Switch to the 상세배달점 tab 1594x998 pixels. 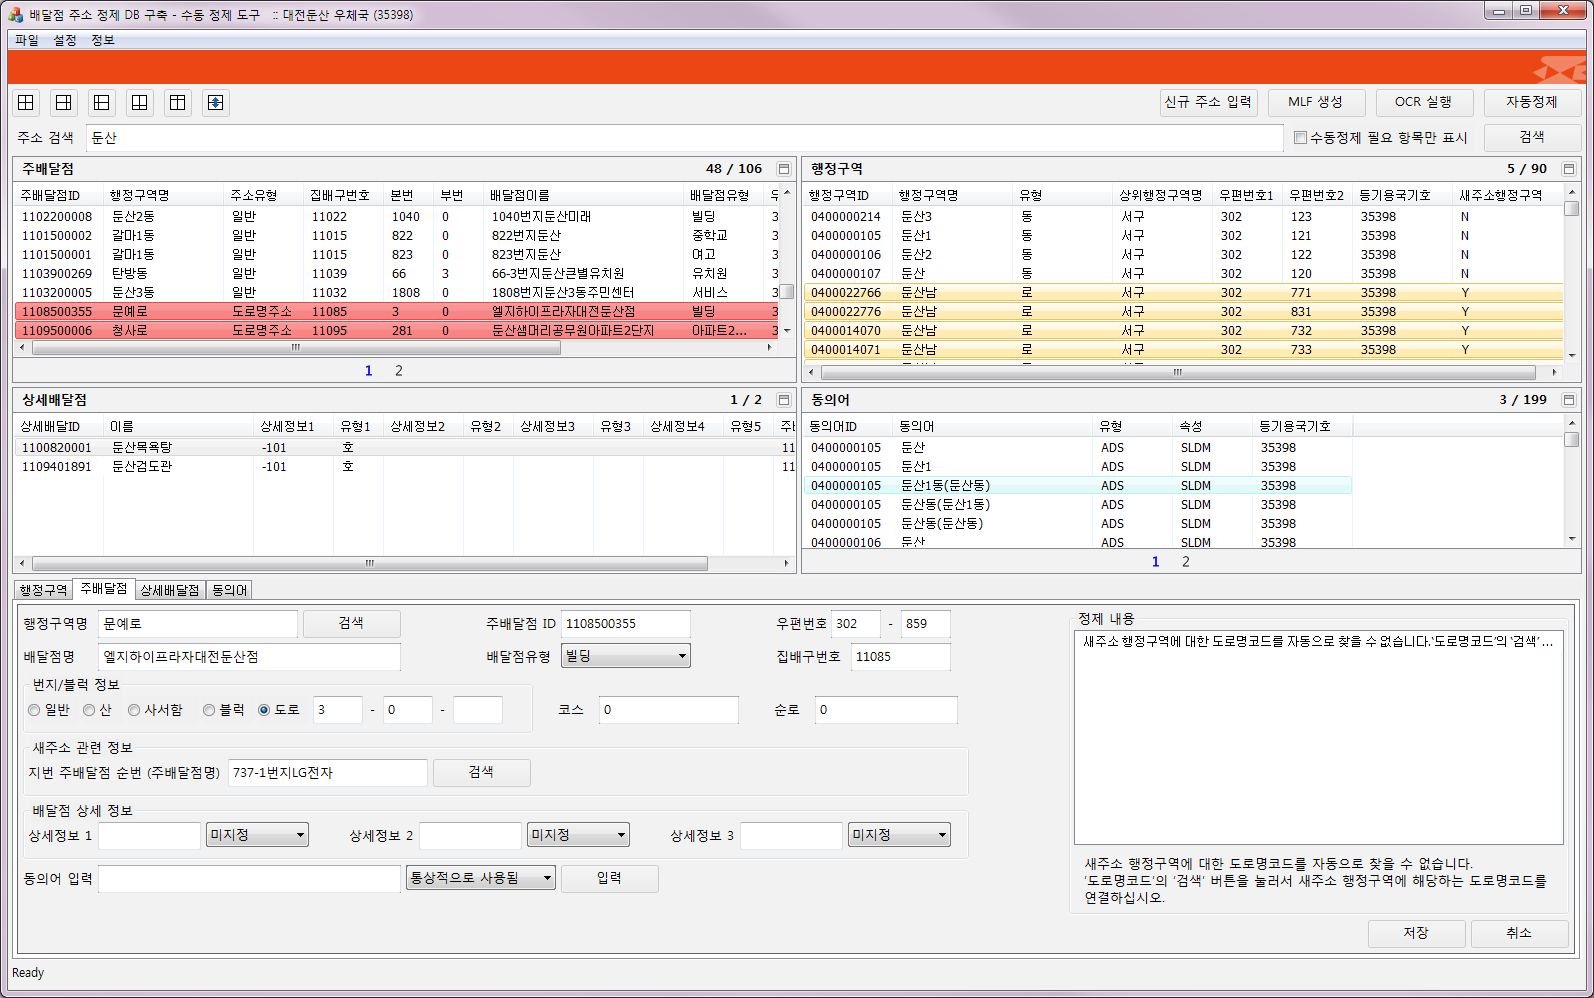(170, 590)
